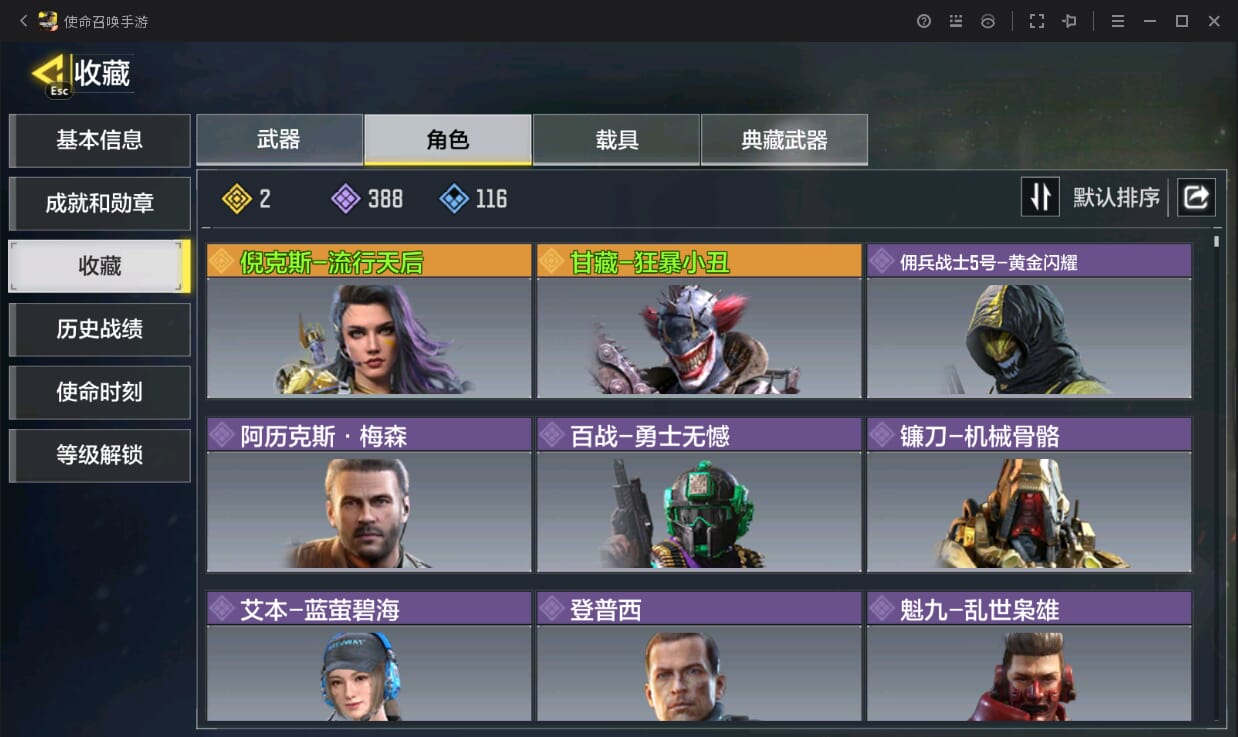Open emulator help question mark icon

[924, 21]
